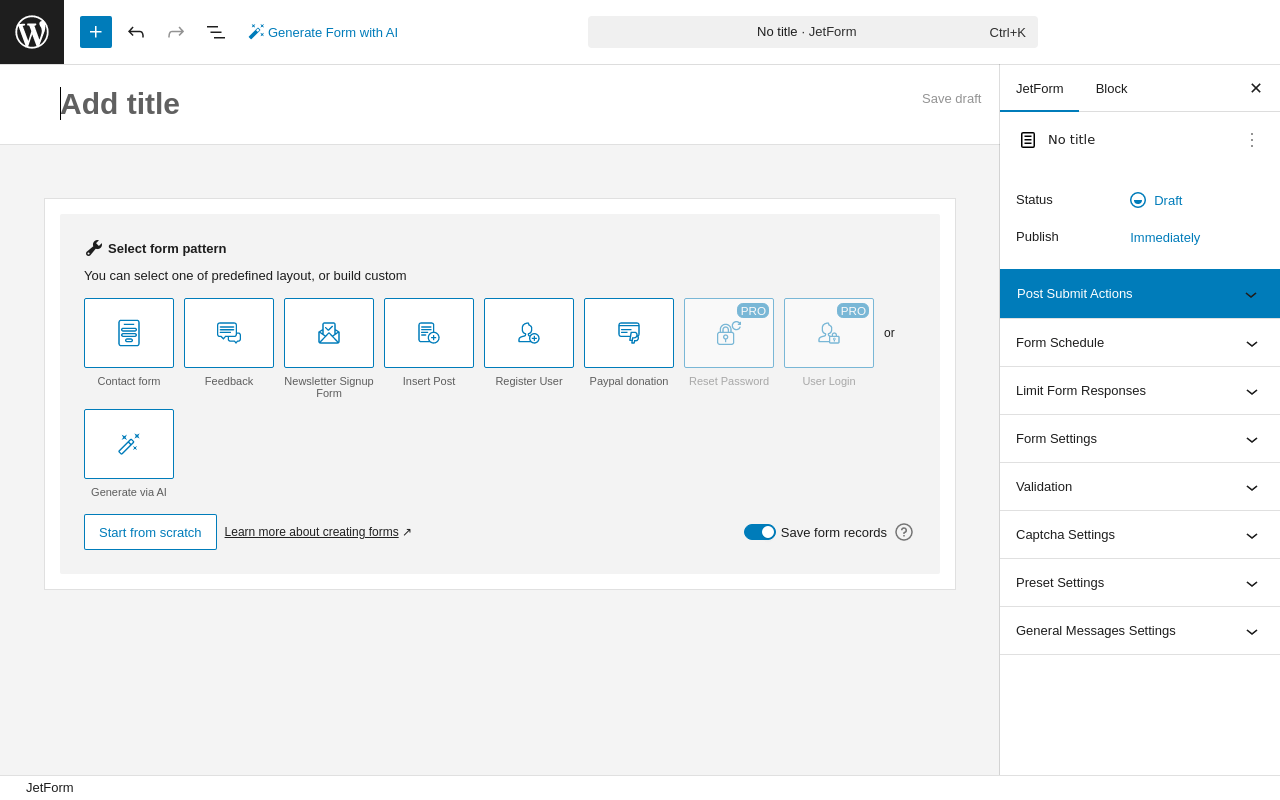The height and width of the screenshot is (800, 1280).
Task: Expand the Captcha Settings panel
Action: point(1140,535)
